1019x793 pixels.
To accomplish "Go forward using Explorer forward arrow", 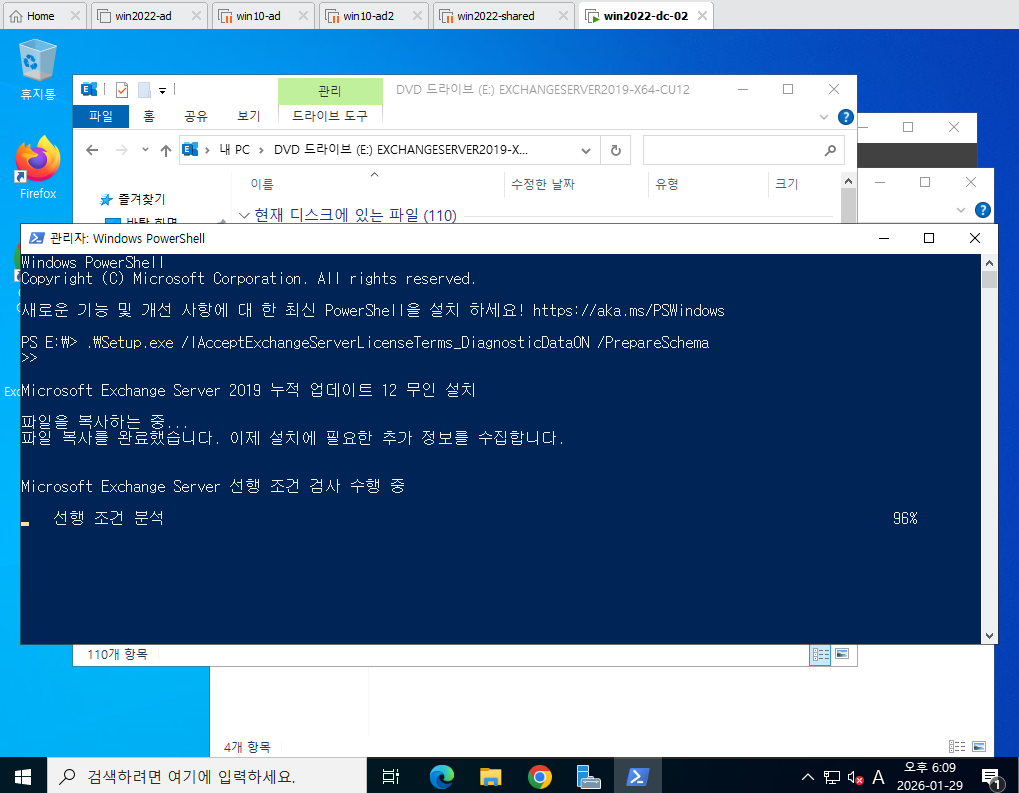I will tap(122, 150).
